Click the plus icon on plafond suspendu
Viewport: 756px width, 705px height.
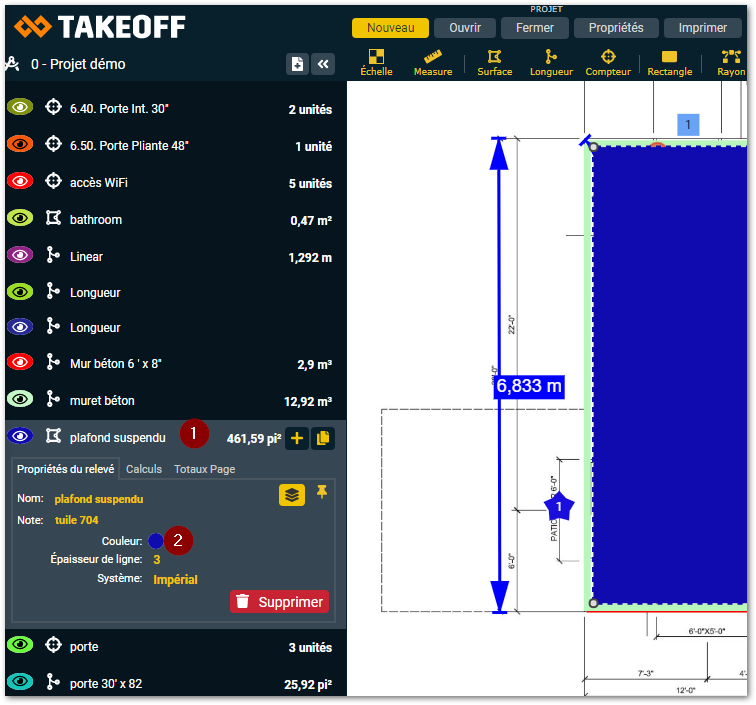click(x=297, y=438)
